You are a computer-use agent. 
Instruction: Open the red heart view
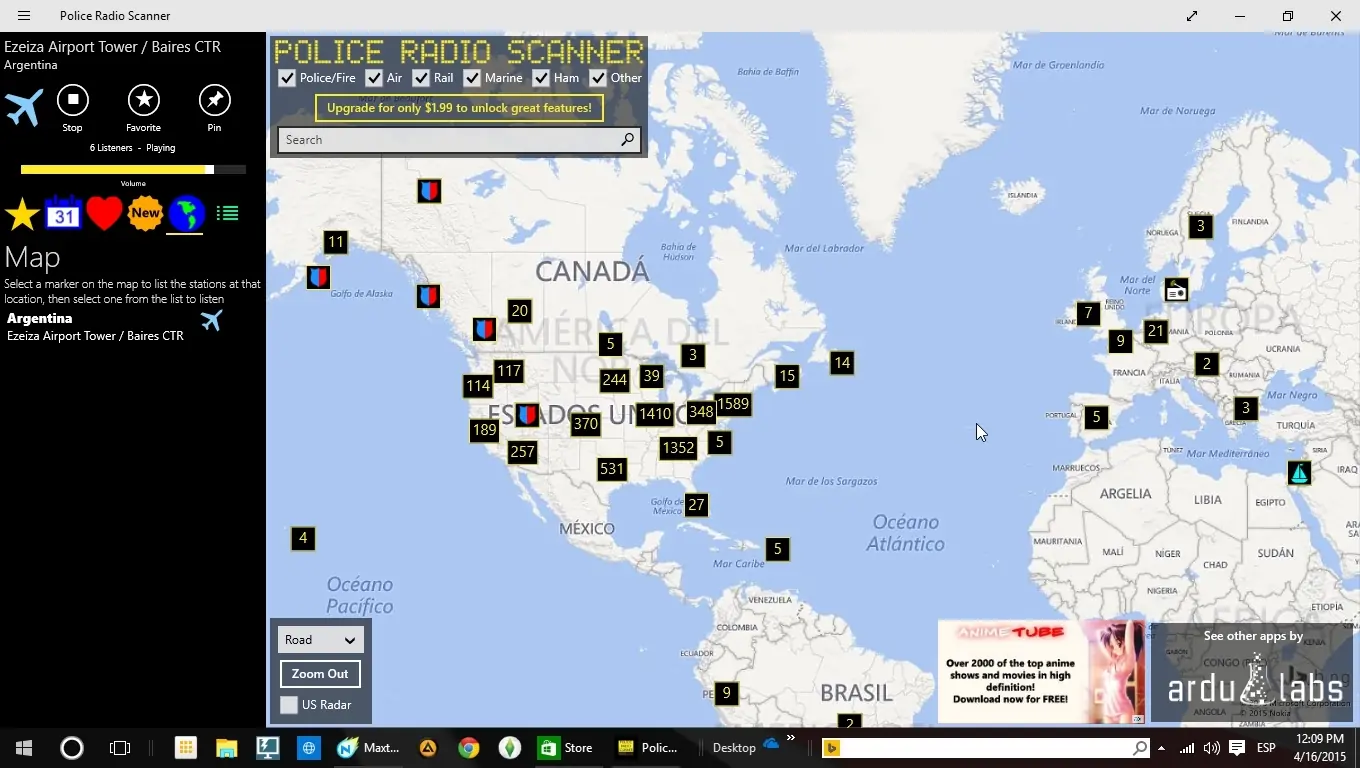point(104,213)
